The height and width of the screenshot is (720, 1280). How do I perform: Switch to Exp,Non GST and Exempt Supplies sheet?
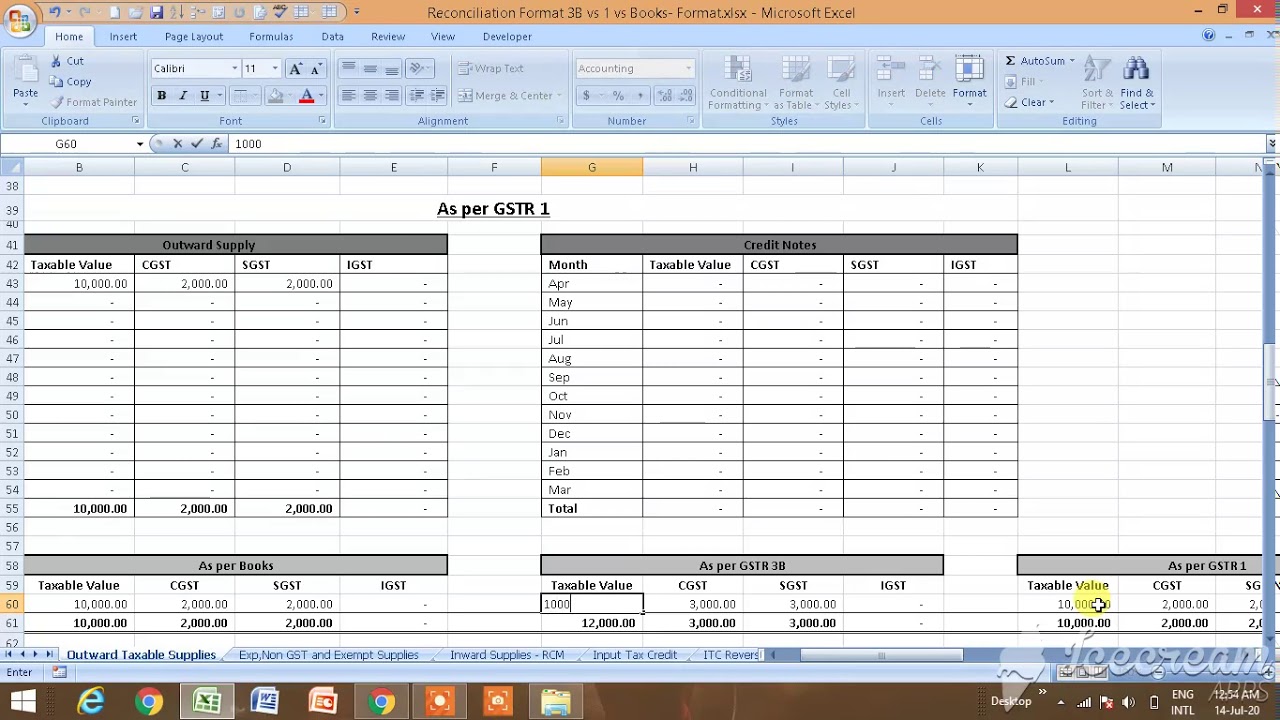(328, 655)
